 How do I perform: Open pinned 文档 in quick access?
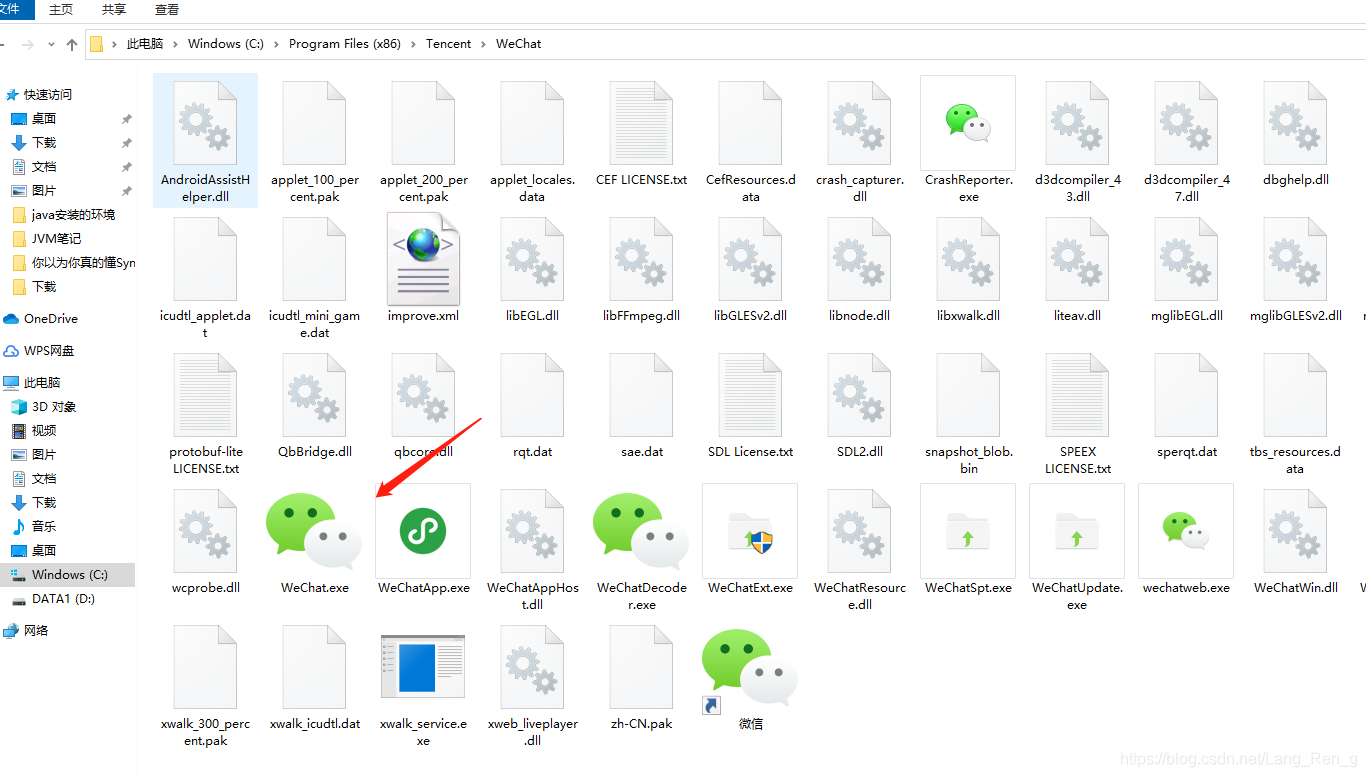tap(43, 167)
